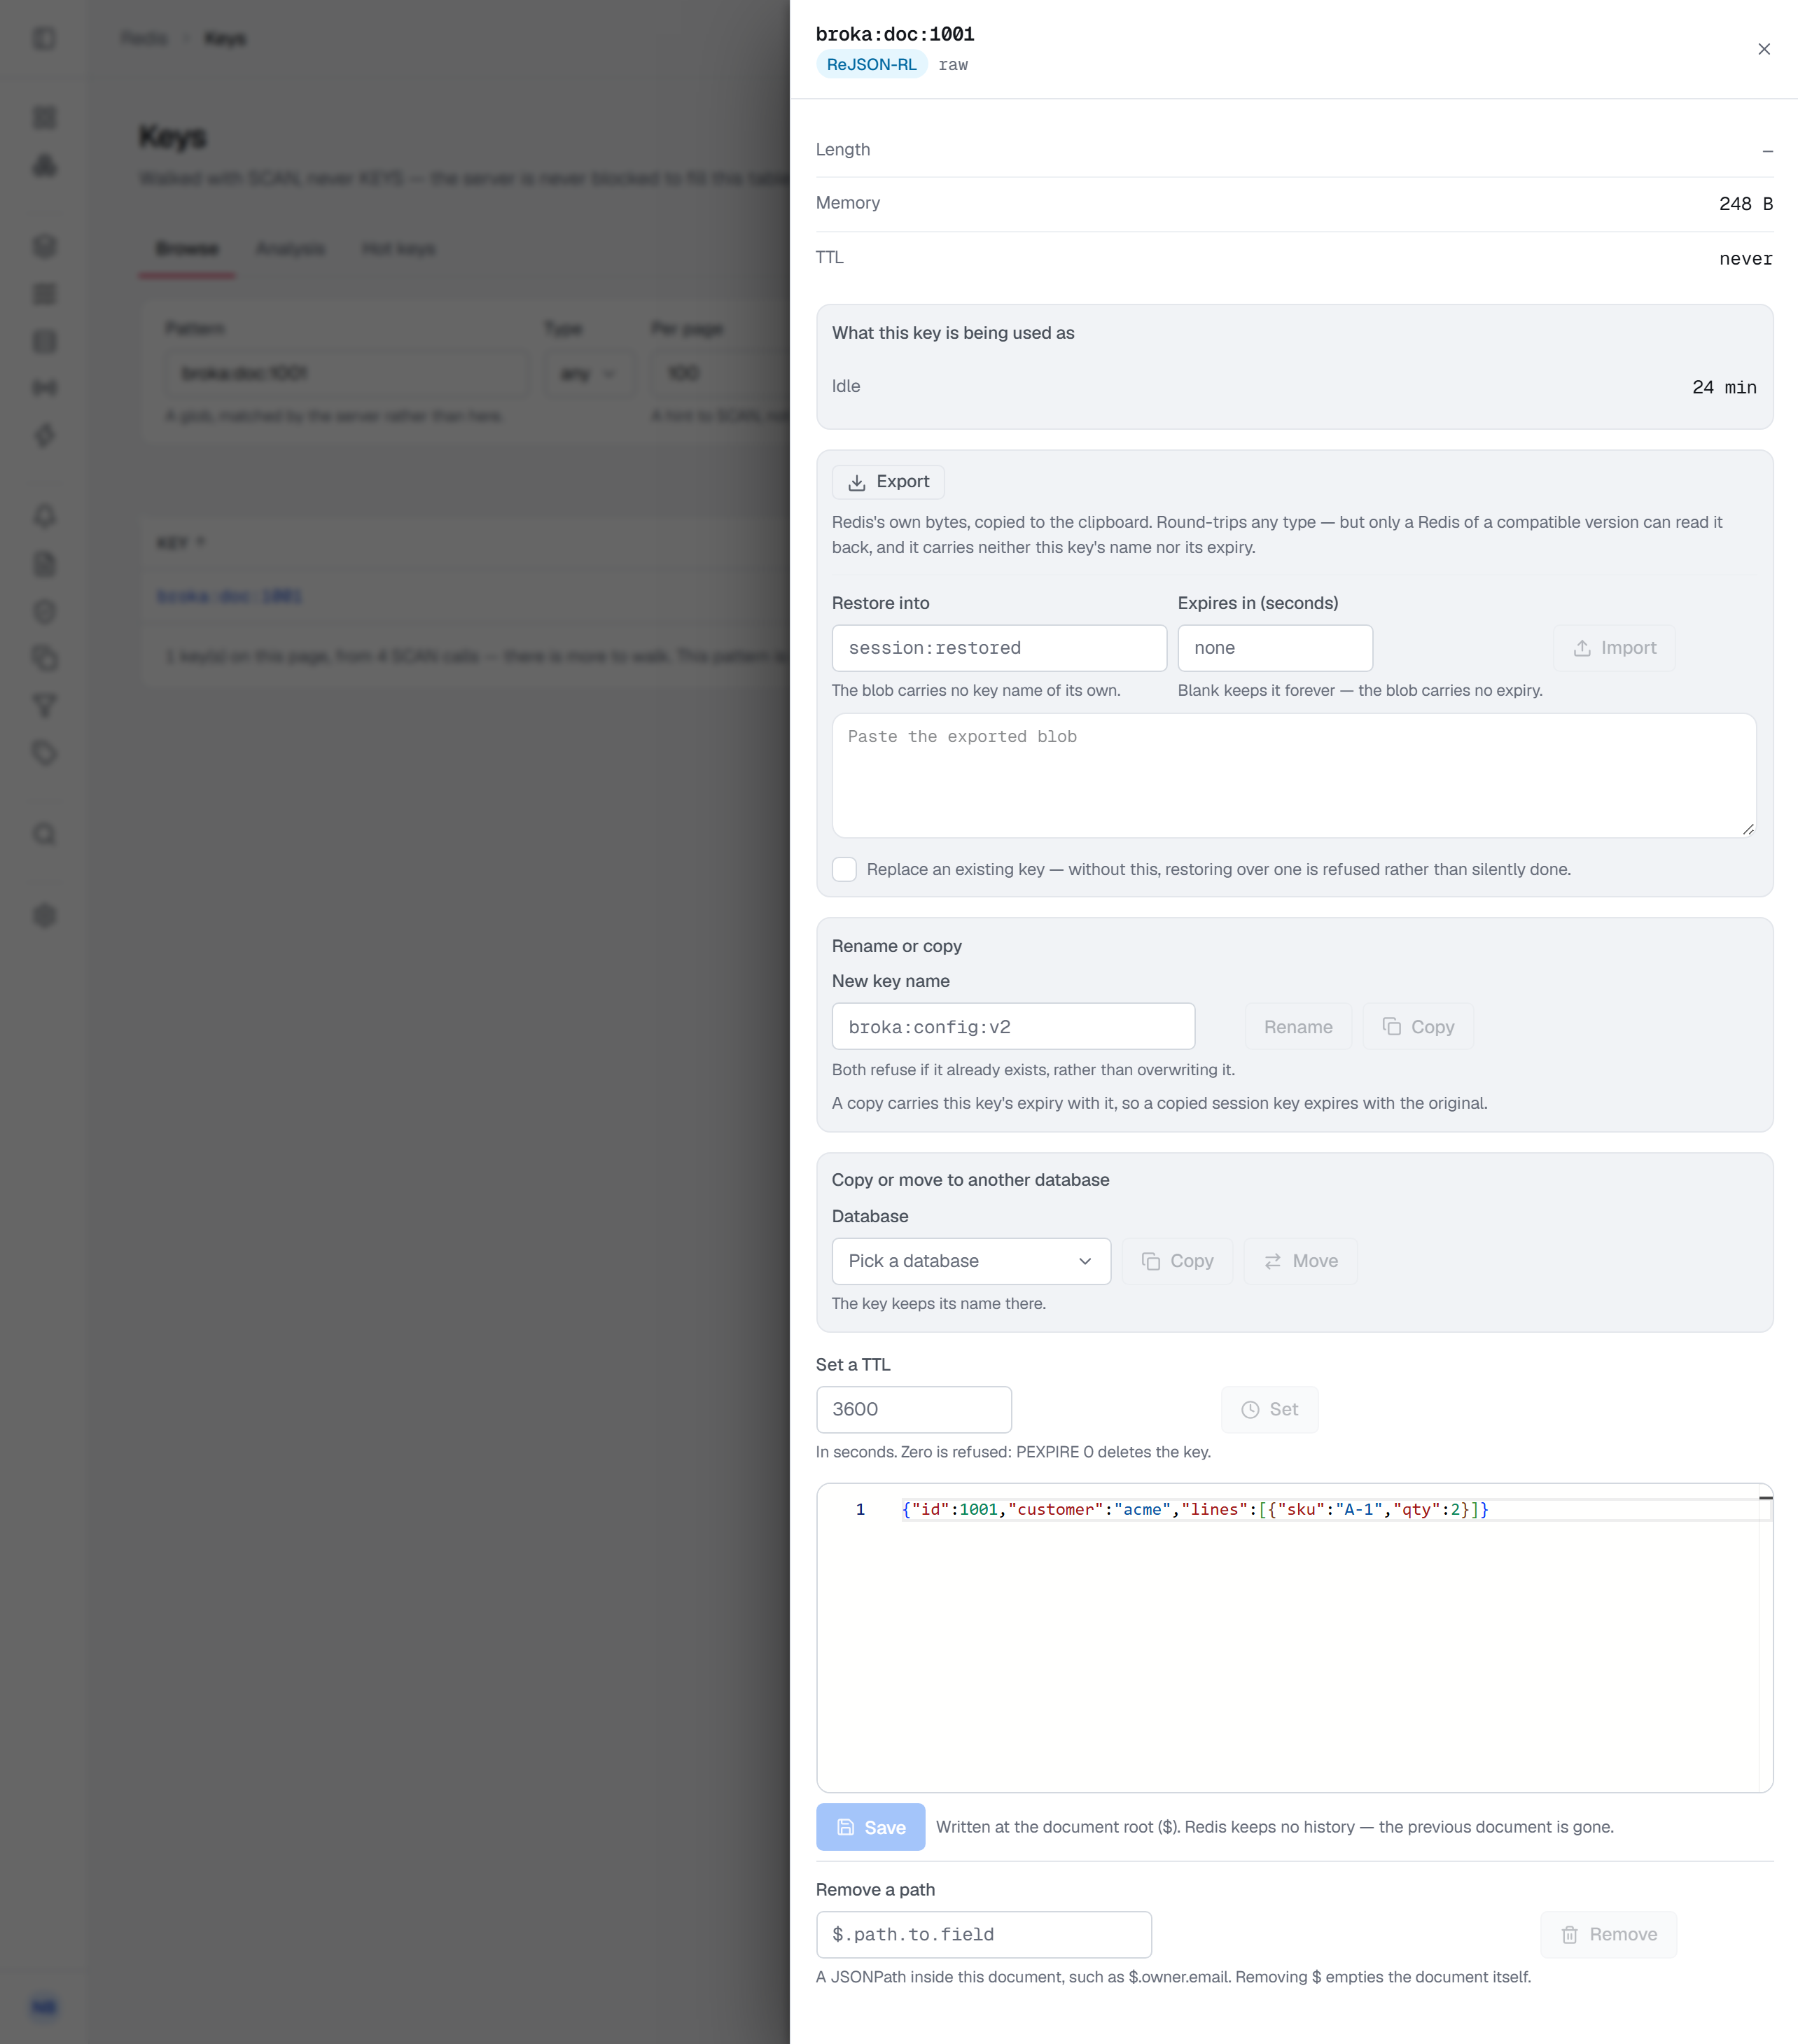
Task: Click the 248 B memory value
Action: (1745, 204)
